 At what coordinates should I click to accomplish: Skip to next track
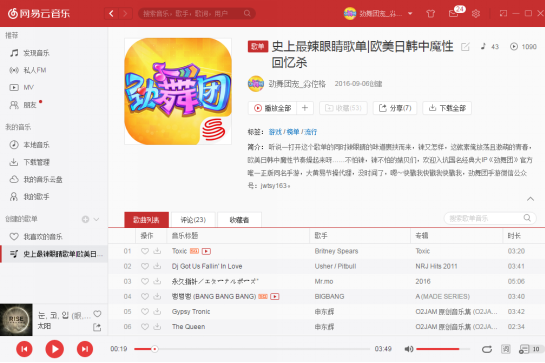[x=85, y=349]
